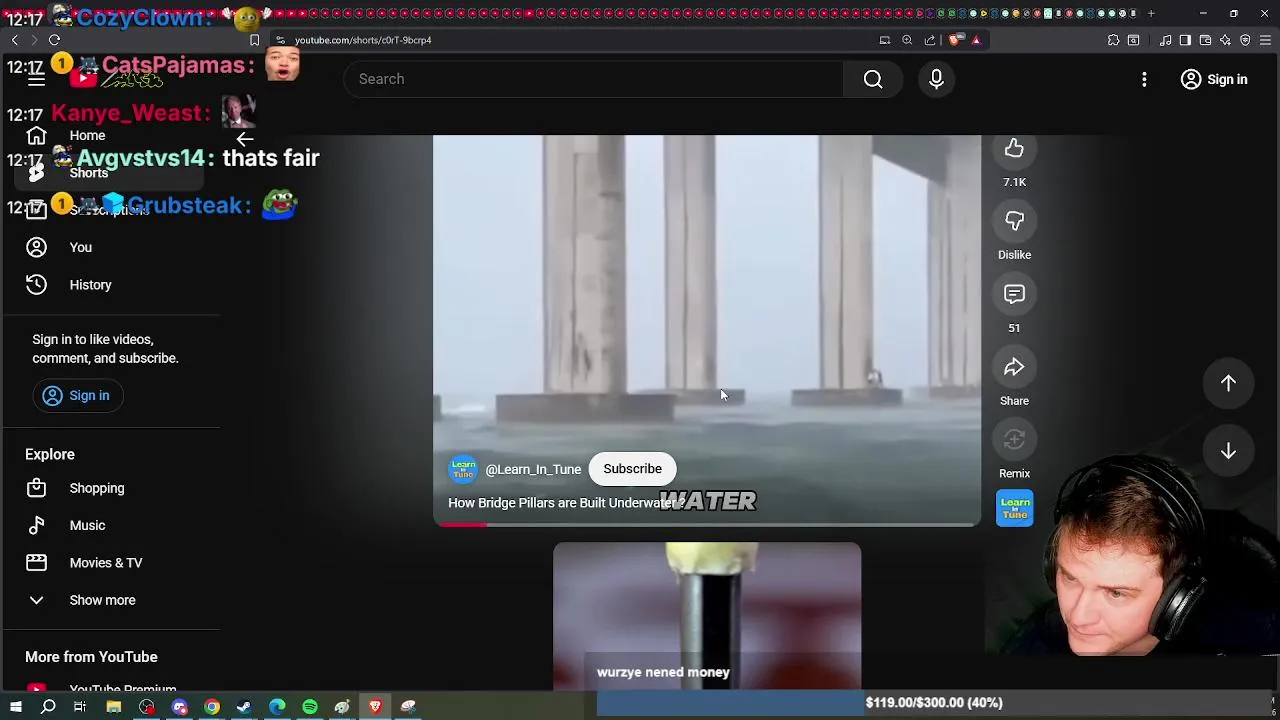Open the next Short preview thumbnail below
Image resolution: width=1280 pixels, height=720 pixels.
[x=707, y=616]
